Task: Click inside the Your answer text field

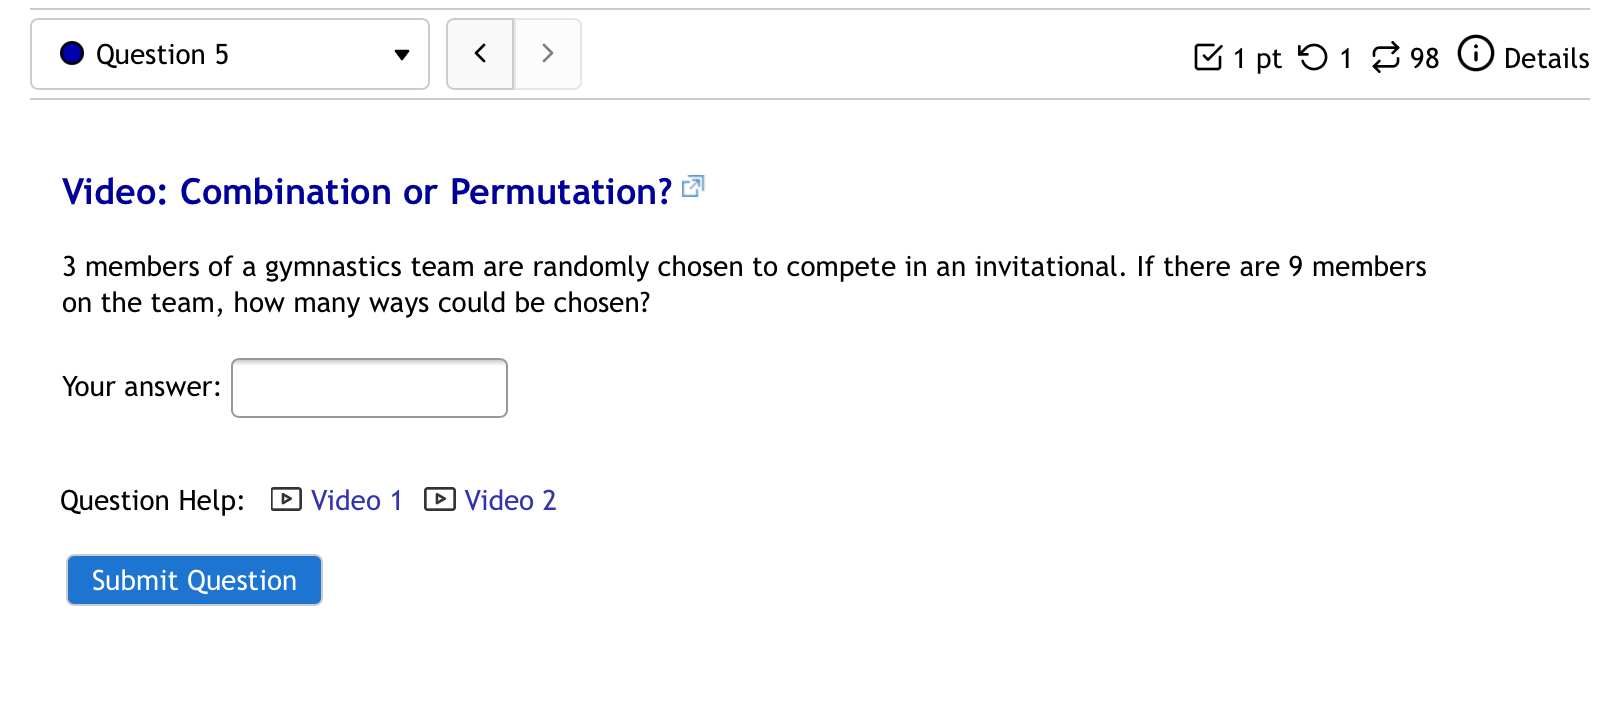Action: (x=369, y=388)
